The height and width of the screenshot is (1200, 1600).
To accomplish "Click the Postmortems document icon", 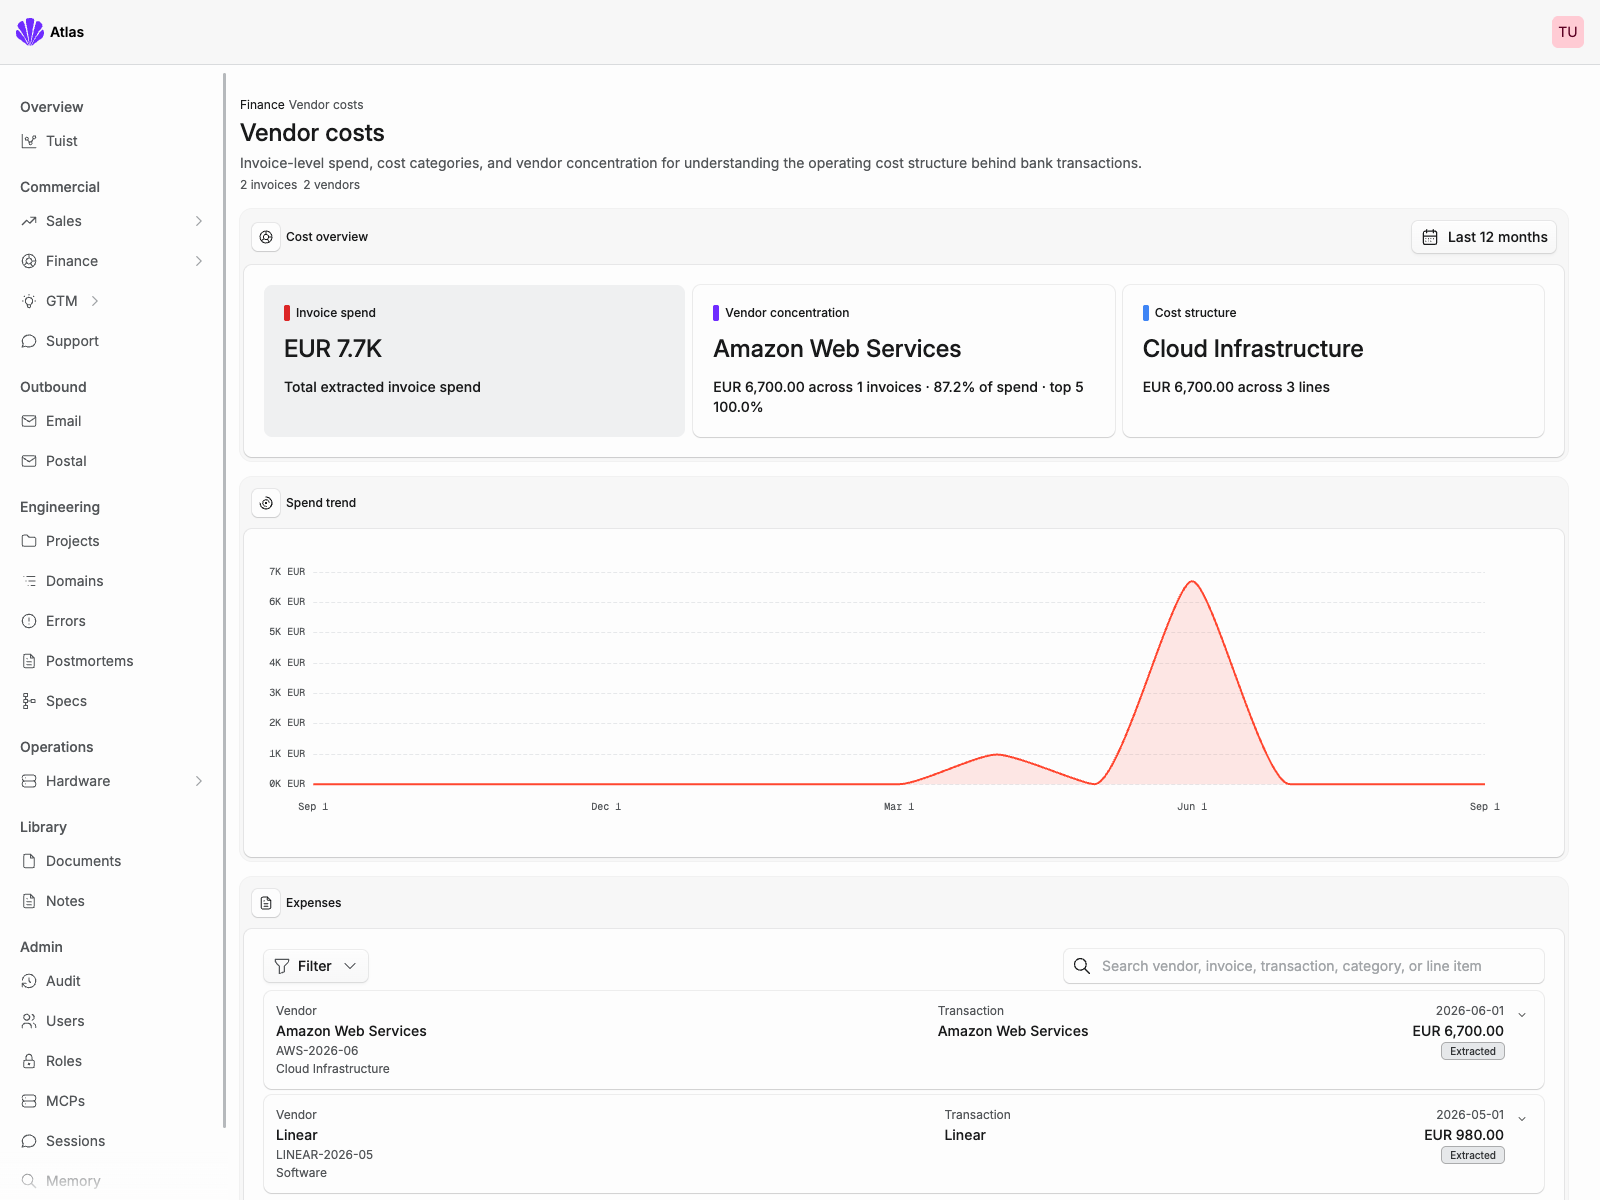I will click(x=29, y=661).
